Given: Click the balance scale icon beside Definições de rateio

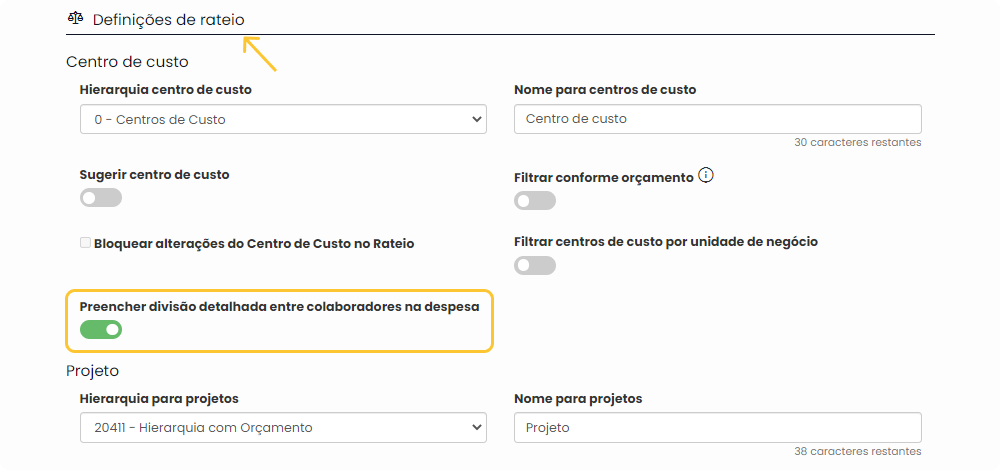Looking at the screenshot, I should click(x=76, y=18).
